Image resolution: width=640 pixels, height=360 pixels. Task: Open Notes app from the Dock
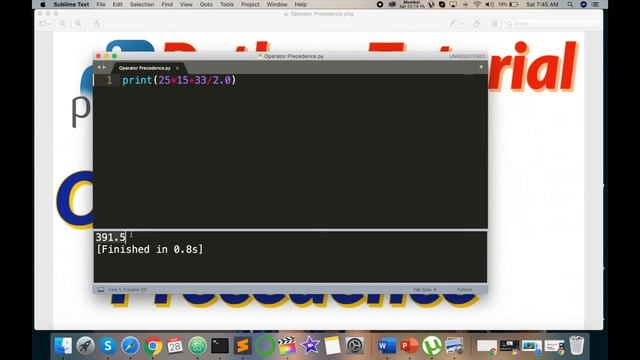coord(332,346)
